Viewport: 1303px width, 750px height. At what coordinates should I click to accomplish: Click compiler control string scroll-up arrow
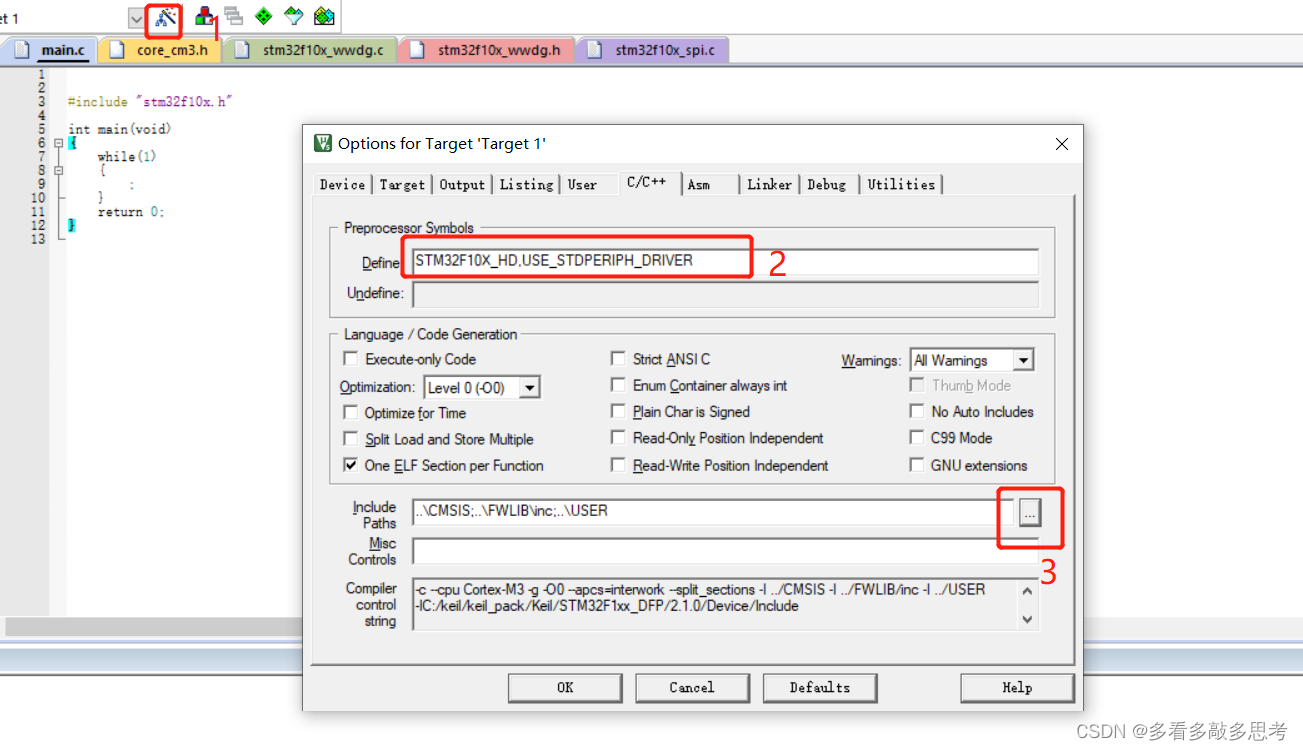click(x=1027, y=590)
